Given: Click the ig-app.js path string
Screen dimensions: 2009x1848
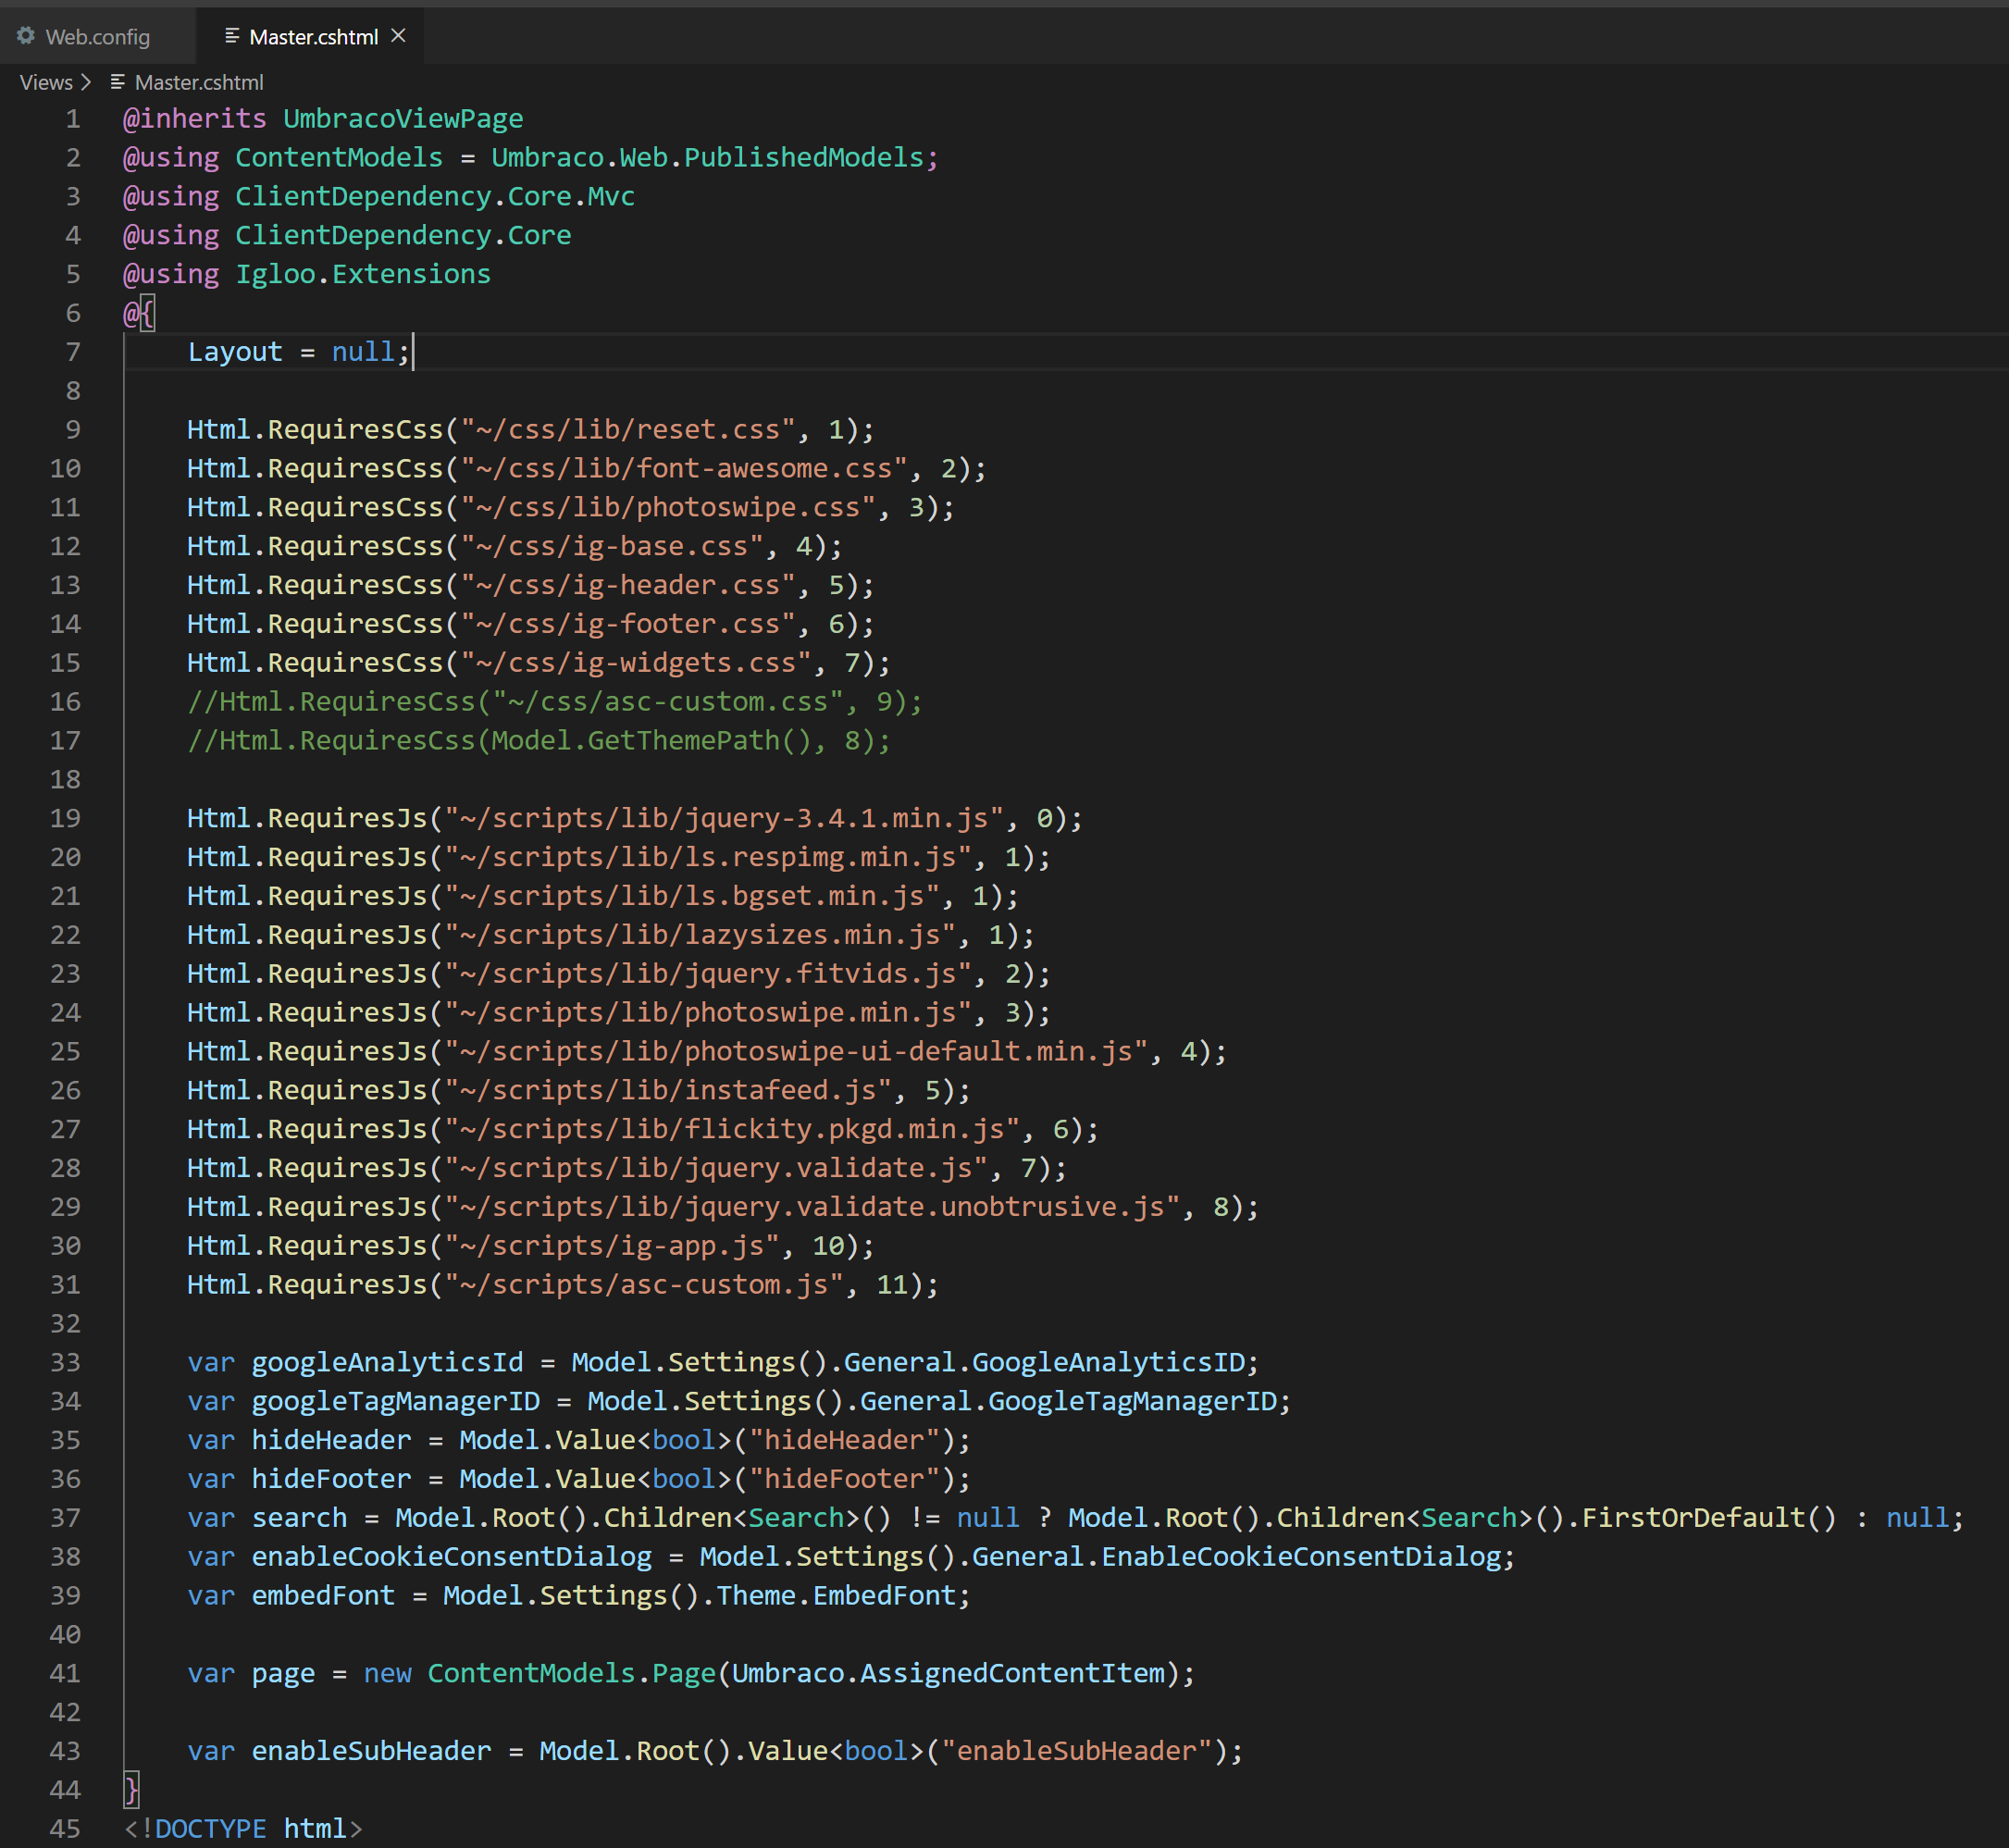Looking at the screenshot, I should tap(611, 1246).
